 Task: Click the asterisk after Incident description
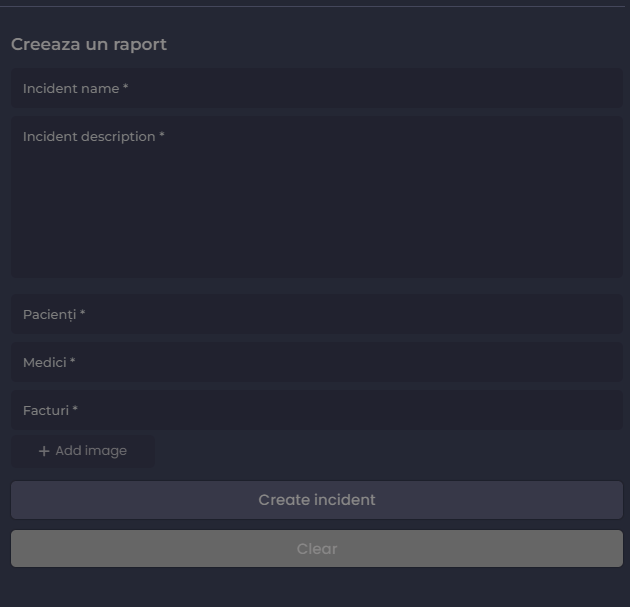162,136
